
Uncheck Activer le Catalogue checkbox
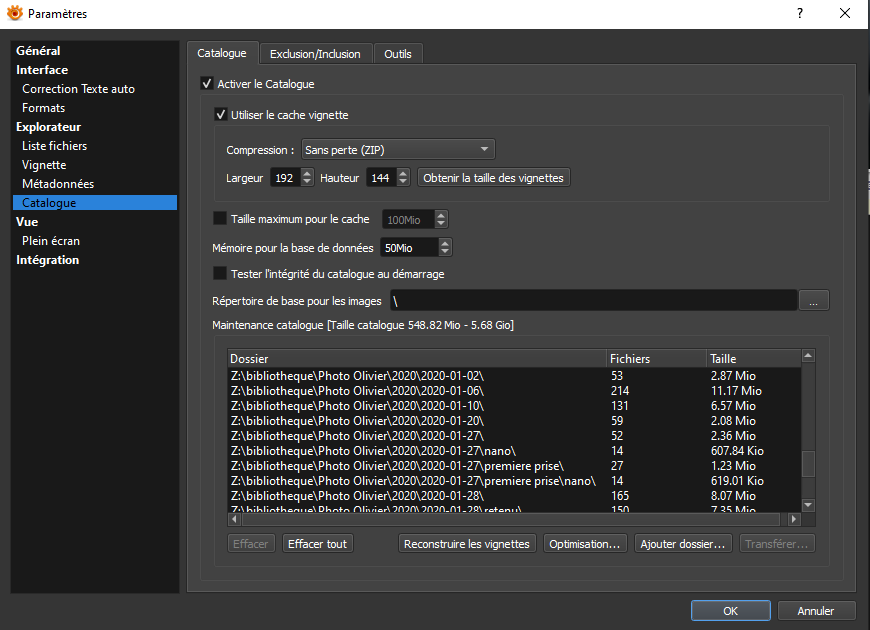pos(206,84)
